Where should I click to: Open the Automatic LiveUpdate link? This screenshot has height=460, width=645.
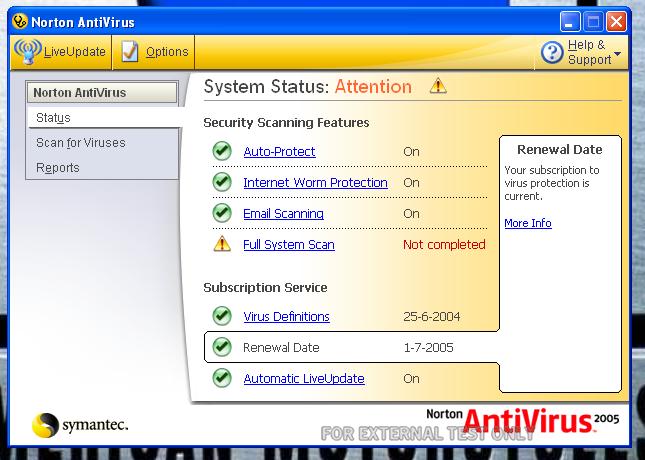coord(304,379)
